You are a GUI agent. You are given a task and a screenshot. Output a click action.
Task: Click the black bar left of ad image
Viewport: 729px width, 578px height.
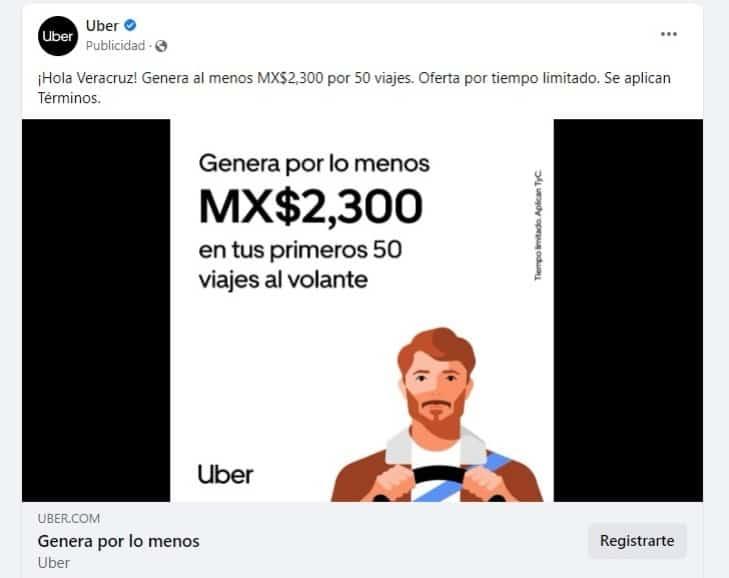[96, 310]
